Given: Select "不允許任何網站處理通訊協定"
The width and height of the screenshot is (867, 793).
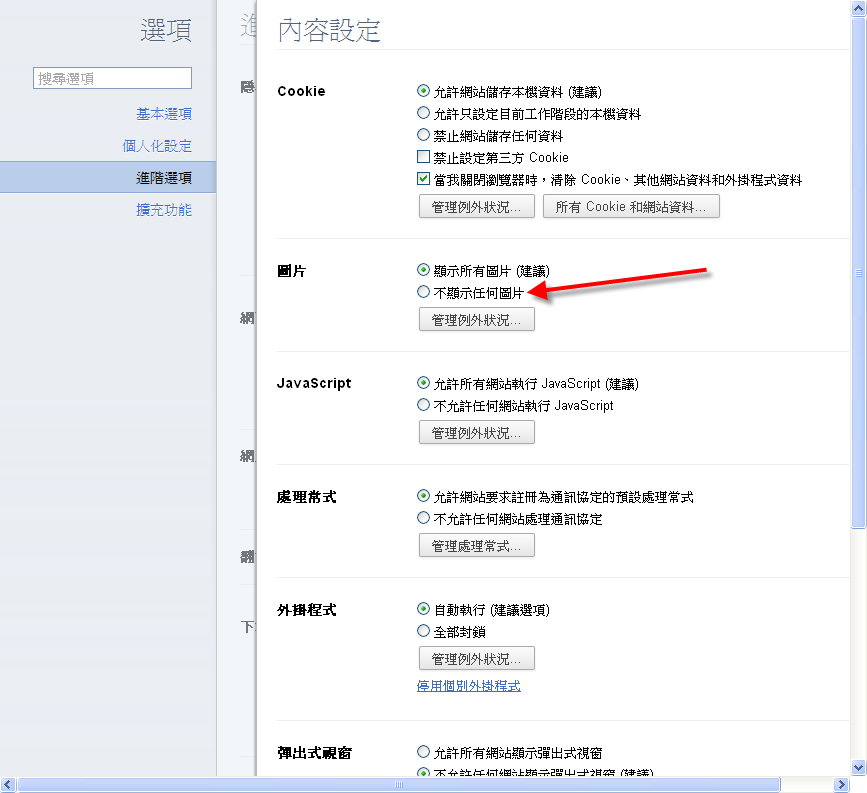Looking at the screenshot, I should [x=423, y=516].
